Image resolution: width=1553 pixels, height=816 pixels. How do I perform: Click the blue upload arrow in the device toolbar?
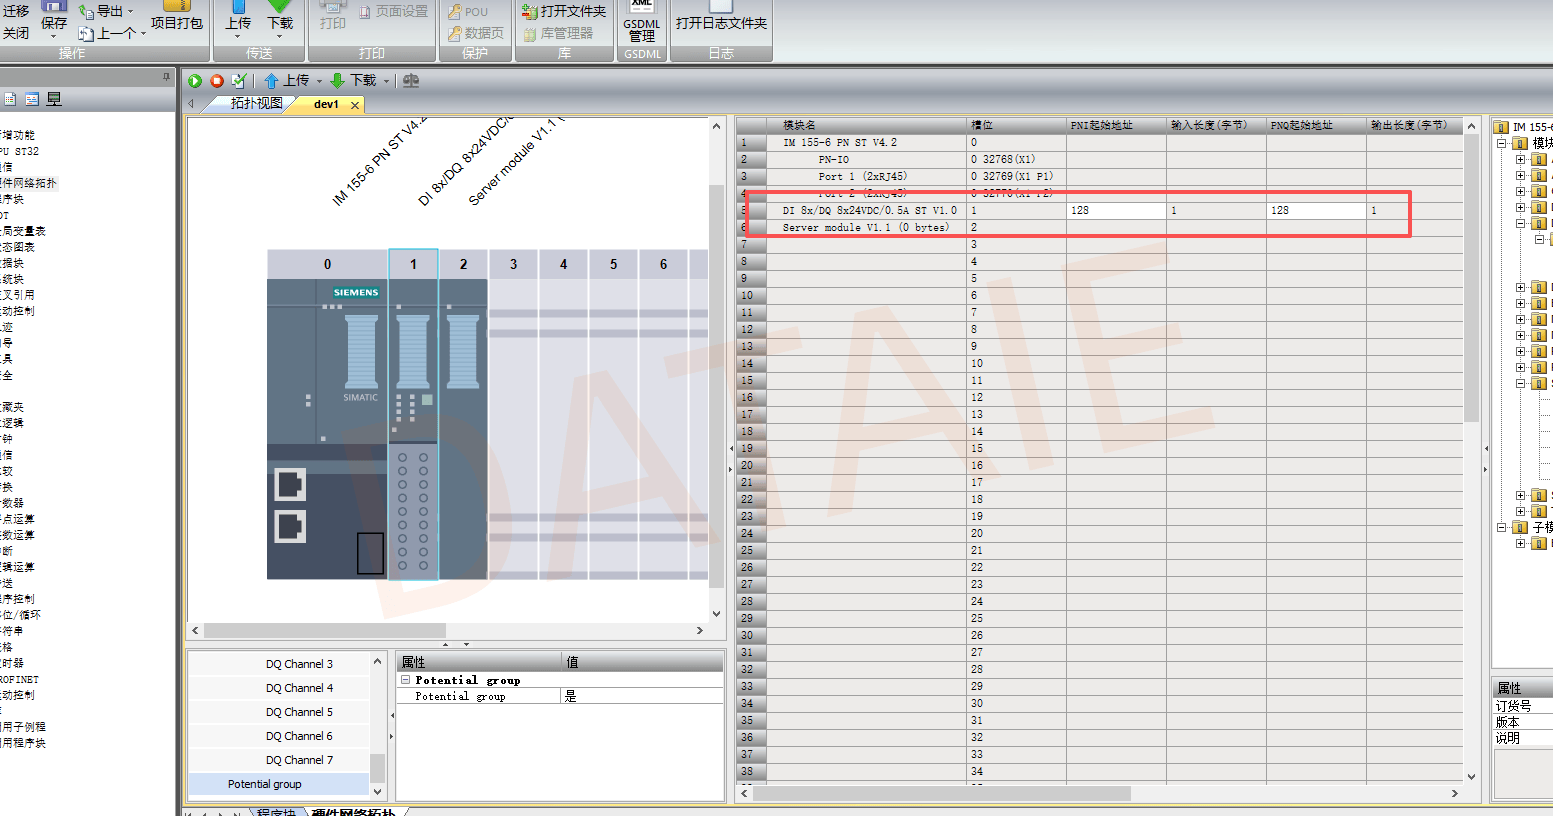(271, 81)
